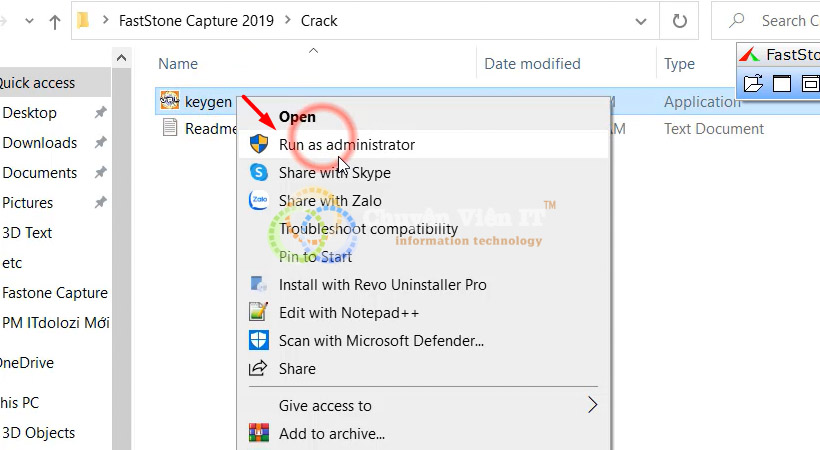Click the Skype icon in the context menu

[x=259, y=172]
